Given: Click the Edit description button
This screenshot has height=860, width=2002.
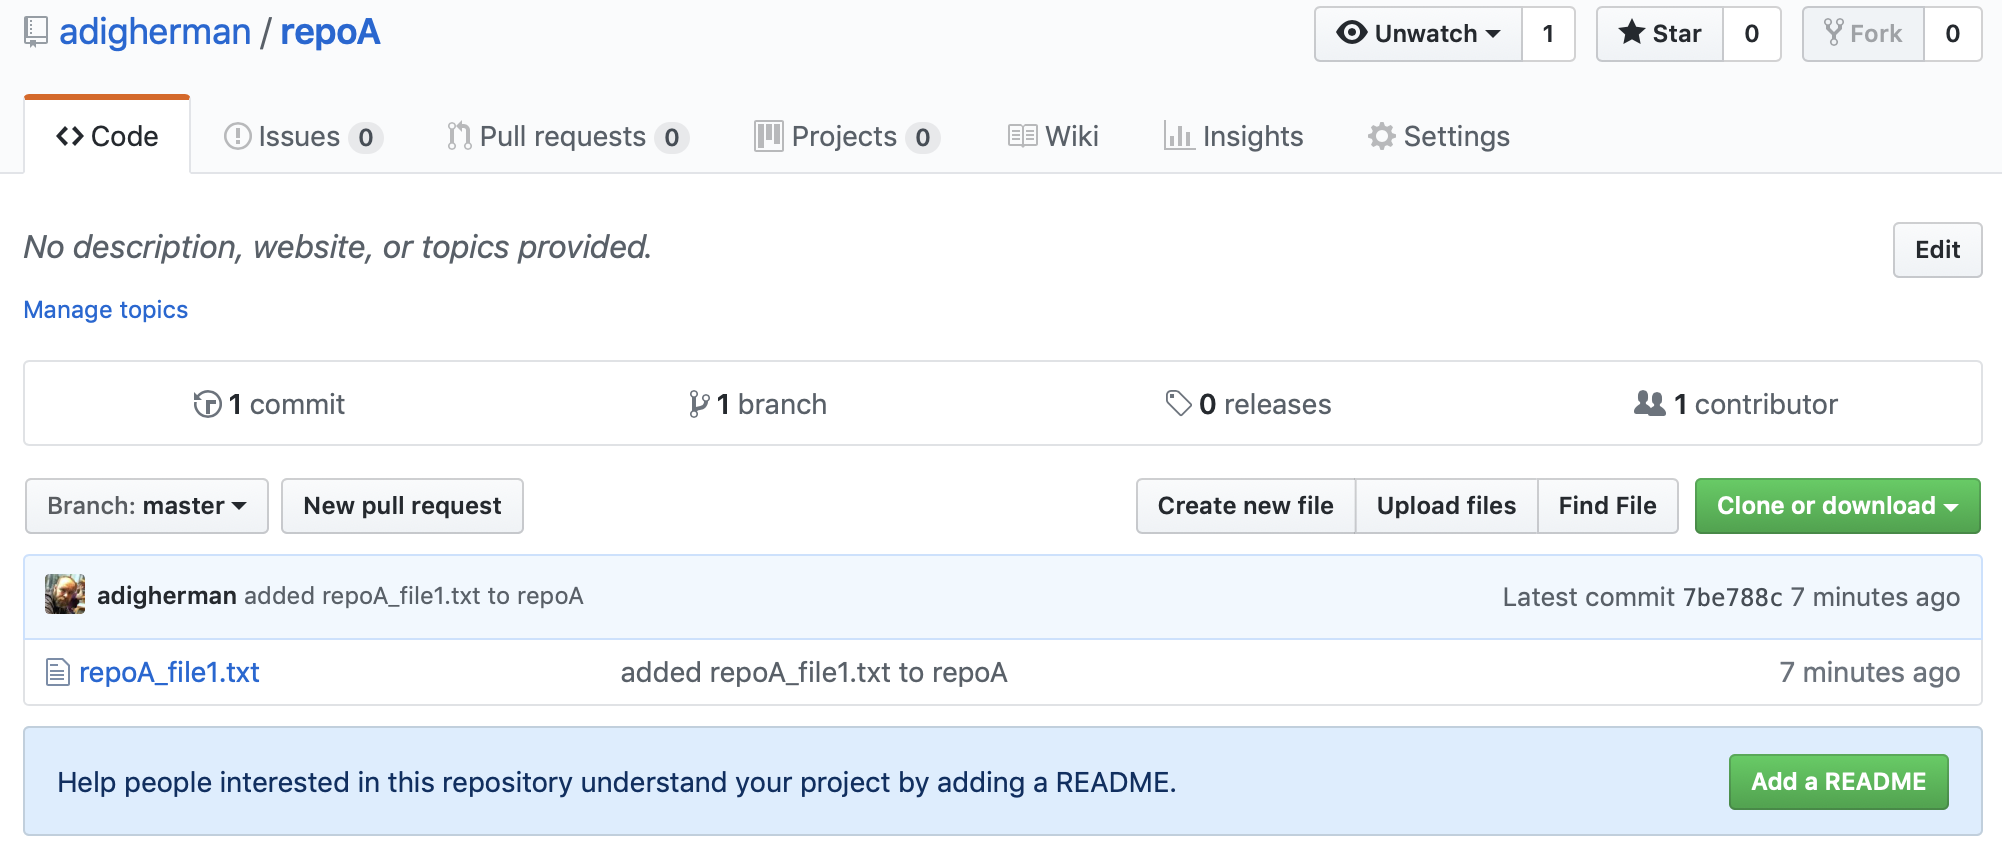Looking at the screenshot, I should tap(1937, 250).
